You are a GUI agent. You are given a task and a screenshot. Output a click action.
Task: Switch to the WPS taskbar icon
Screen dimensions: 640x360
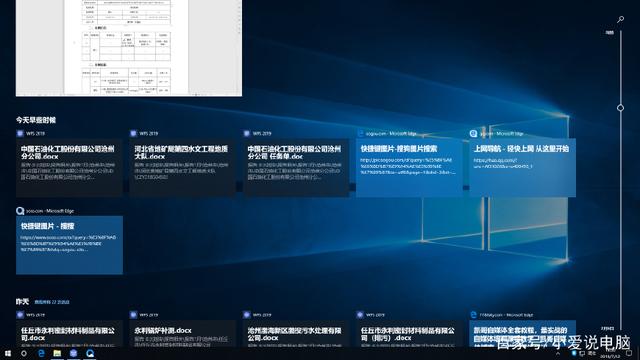click(73, 353)
